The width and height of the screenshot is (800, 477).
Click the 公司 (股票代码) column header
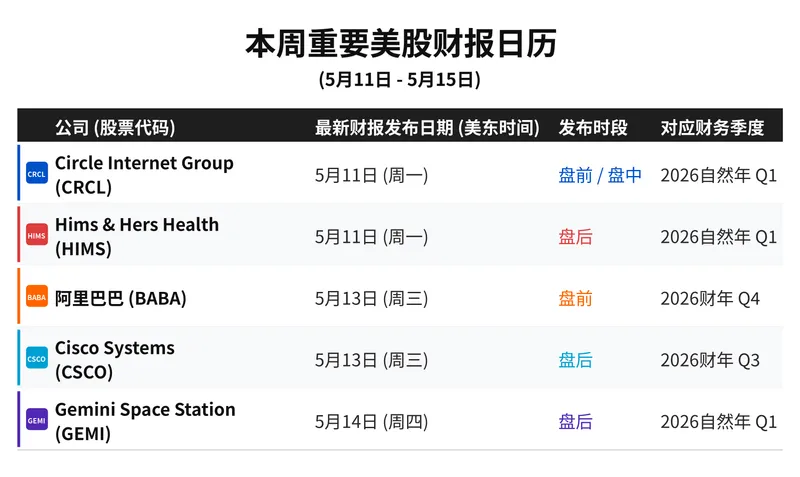(115, 128)
